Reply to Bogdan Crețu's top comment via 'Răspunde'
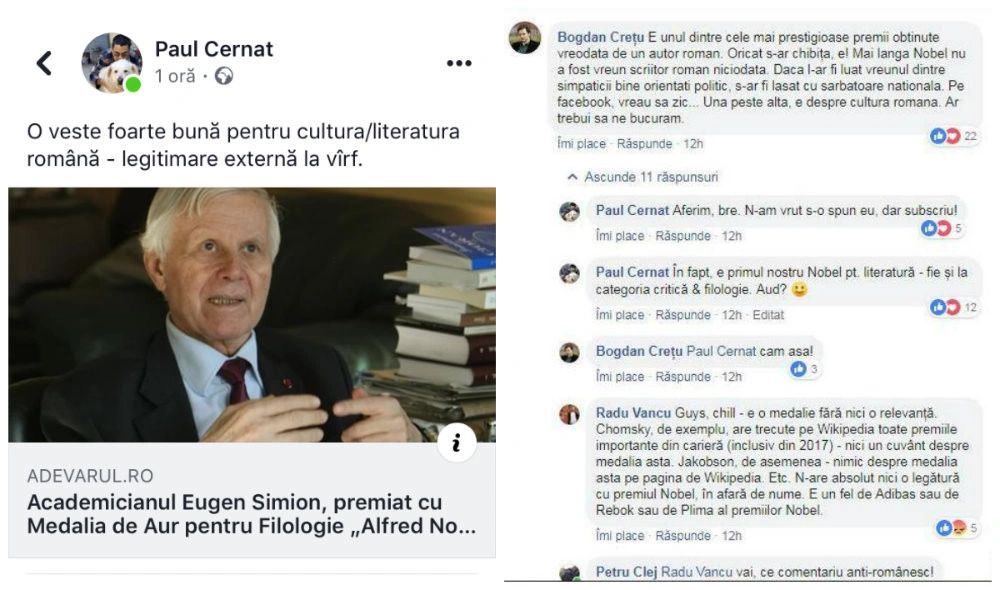Image resolution: width=1000 pixels, height=590 pixels. 644,144
